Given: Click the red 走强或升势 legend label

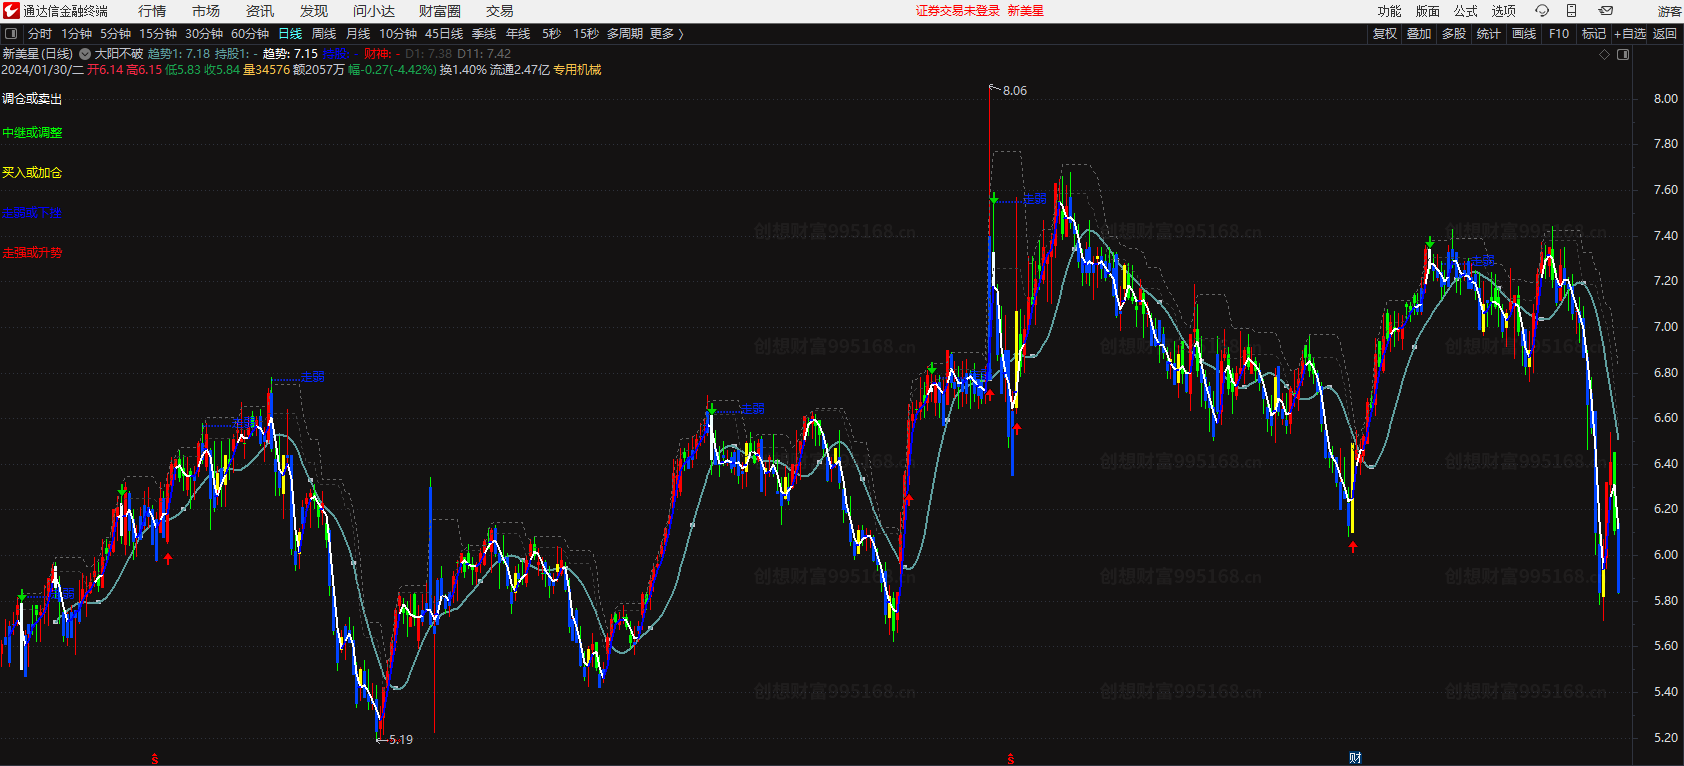Looking at the screenshot, I should pyautogui.click(x=32, y=253).
